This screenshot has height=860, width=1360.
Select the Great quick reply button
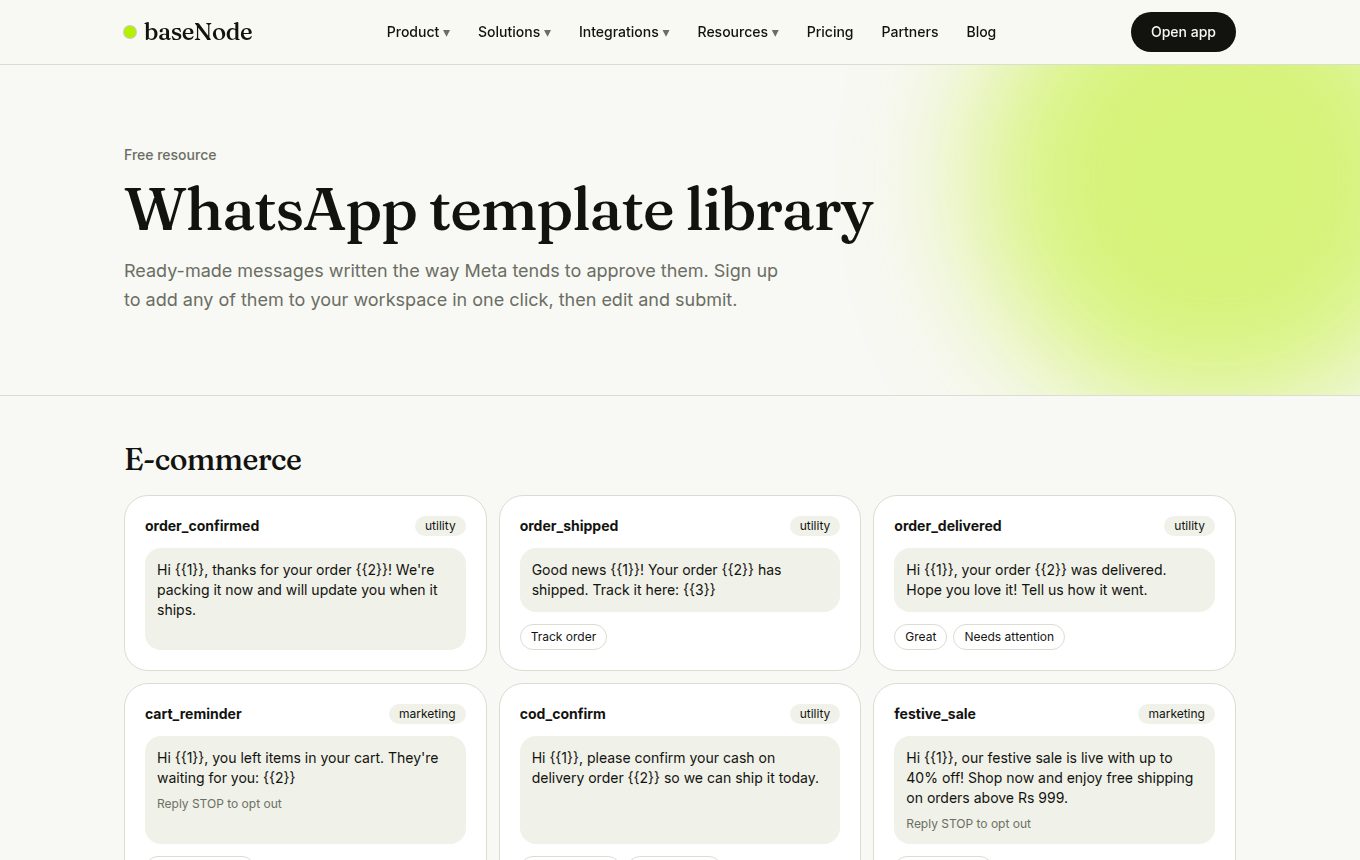pyautogui.click(x=920, y=637)
